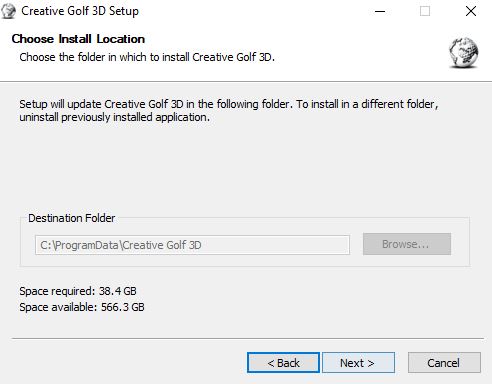This screenshot has height=384, width=492.
Task: Click the Space available: 566.3 GB text
Action: pyautogui.click(x=82, y=307)
